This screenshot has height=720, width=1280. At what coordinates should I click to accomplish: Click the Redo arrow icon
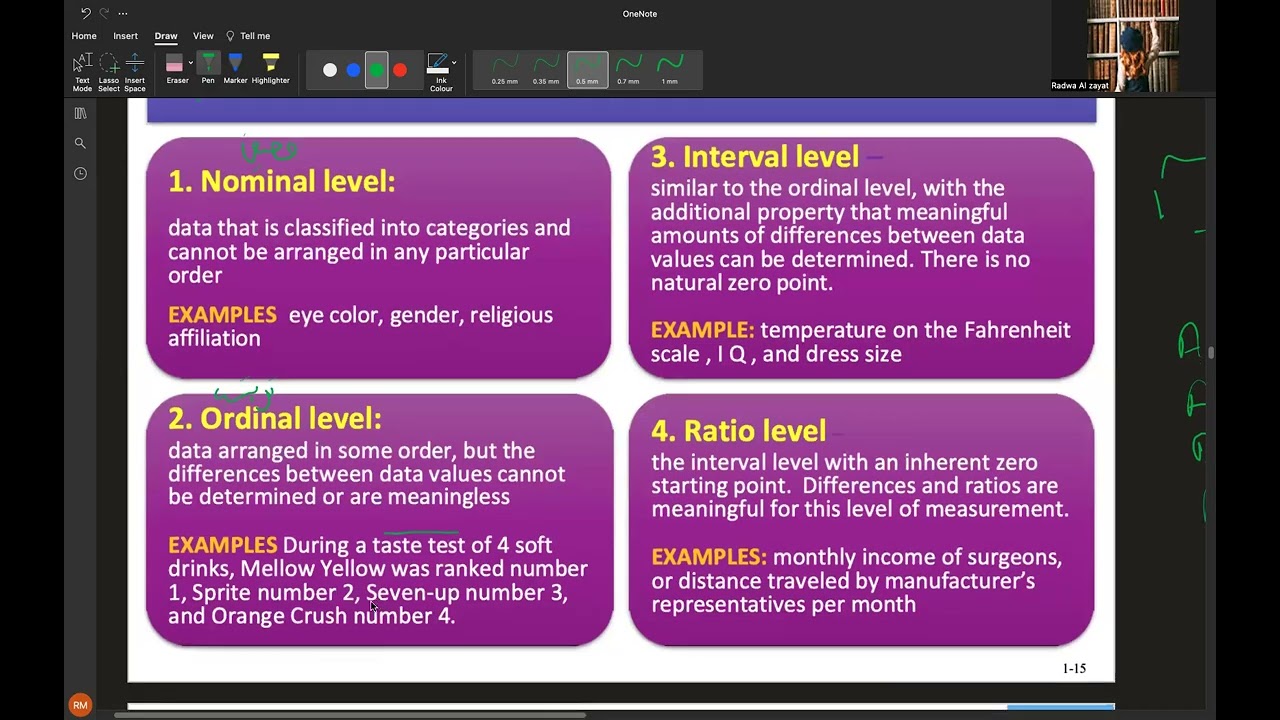[104, 13]
